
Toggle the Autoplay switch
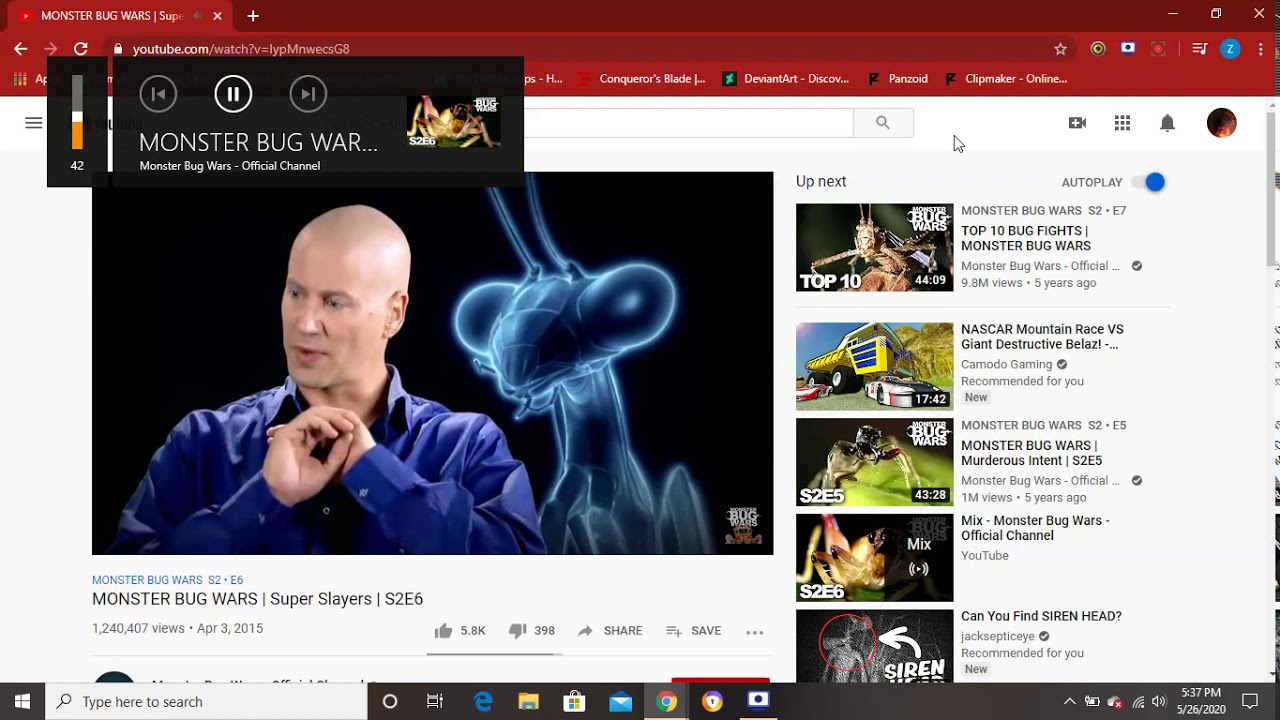pos(1149,182)
